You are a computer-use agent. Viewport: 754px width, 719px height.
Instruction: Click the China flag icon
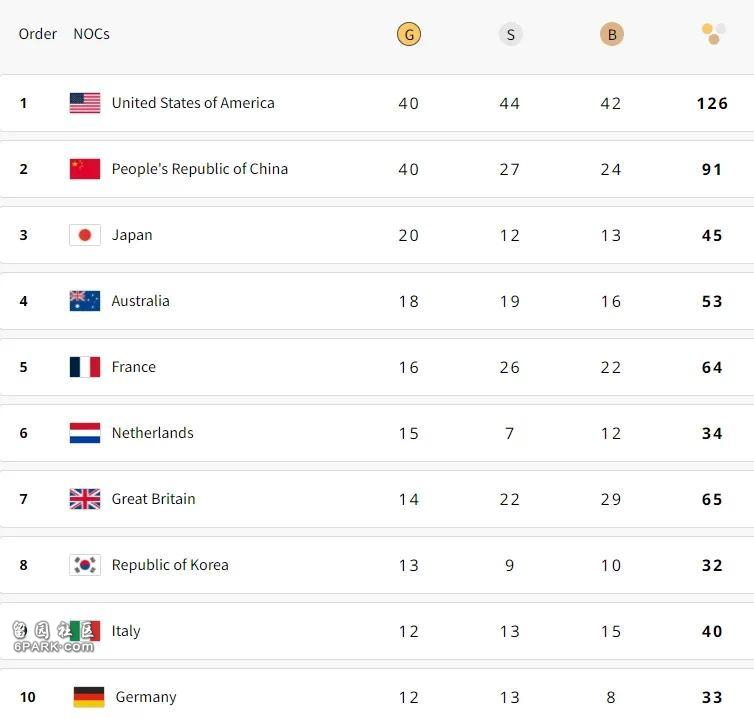click(x=85, y=169)
